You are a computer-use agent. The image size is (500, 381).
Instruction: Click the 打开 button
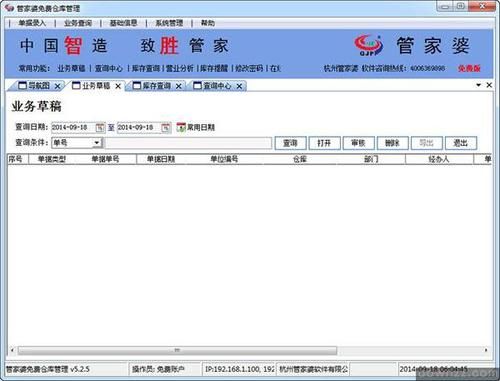(x=324, y=143)
